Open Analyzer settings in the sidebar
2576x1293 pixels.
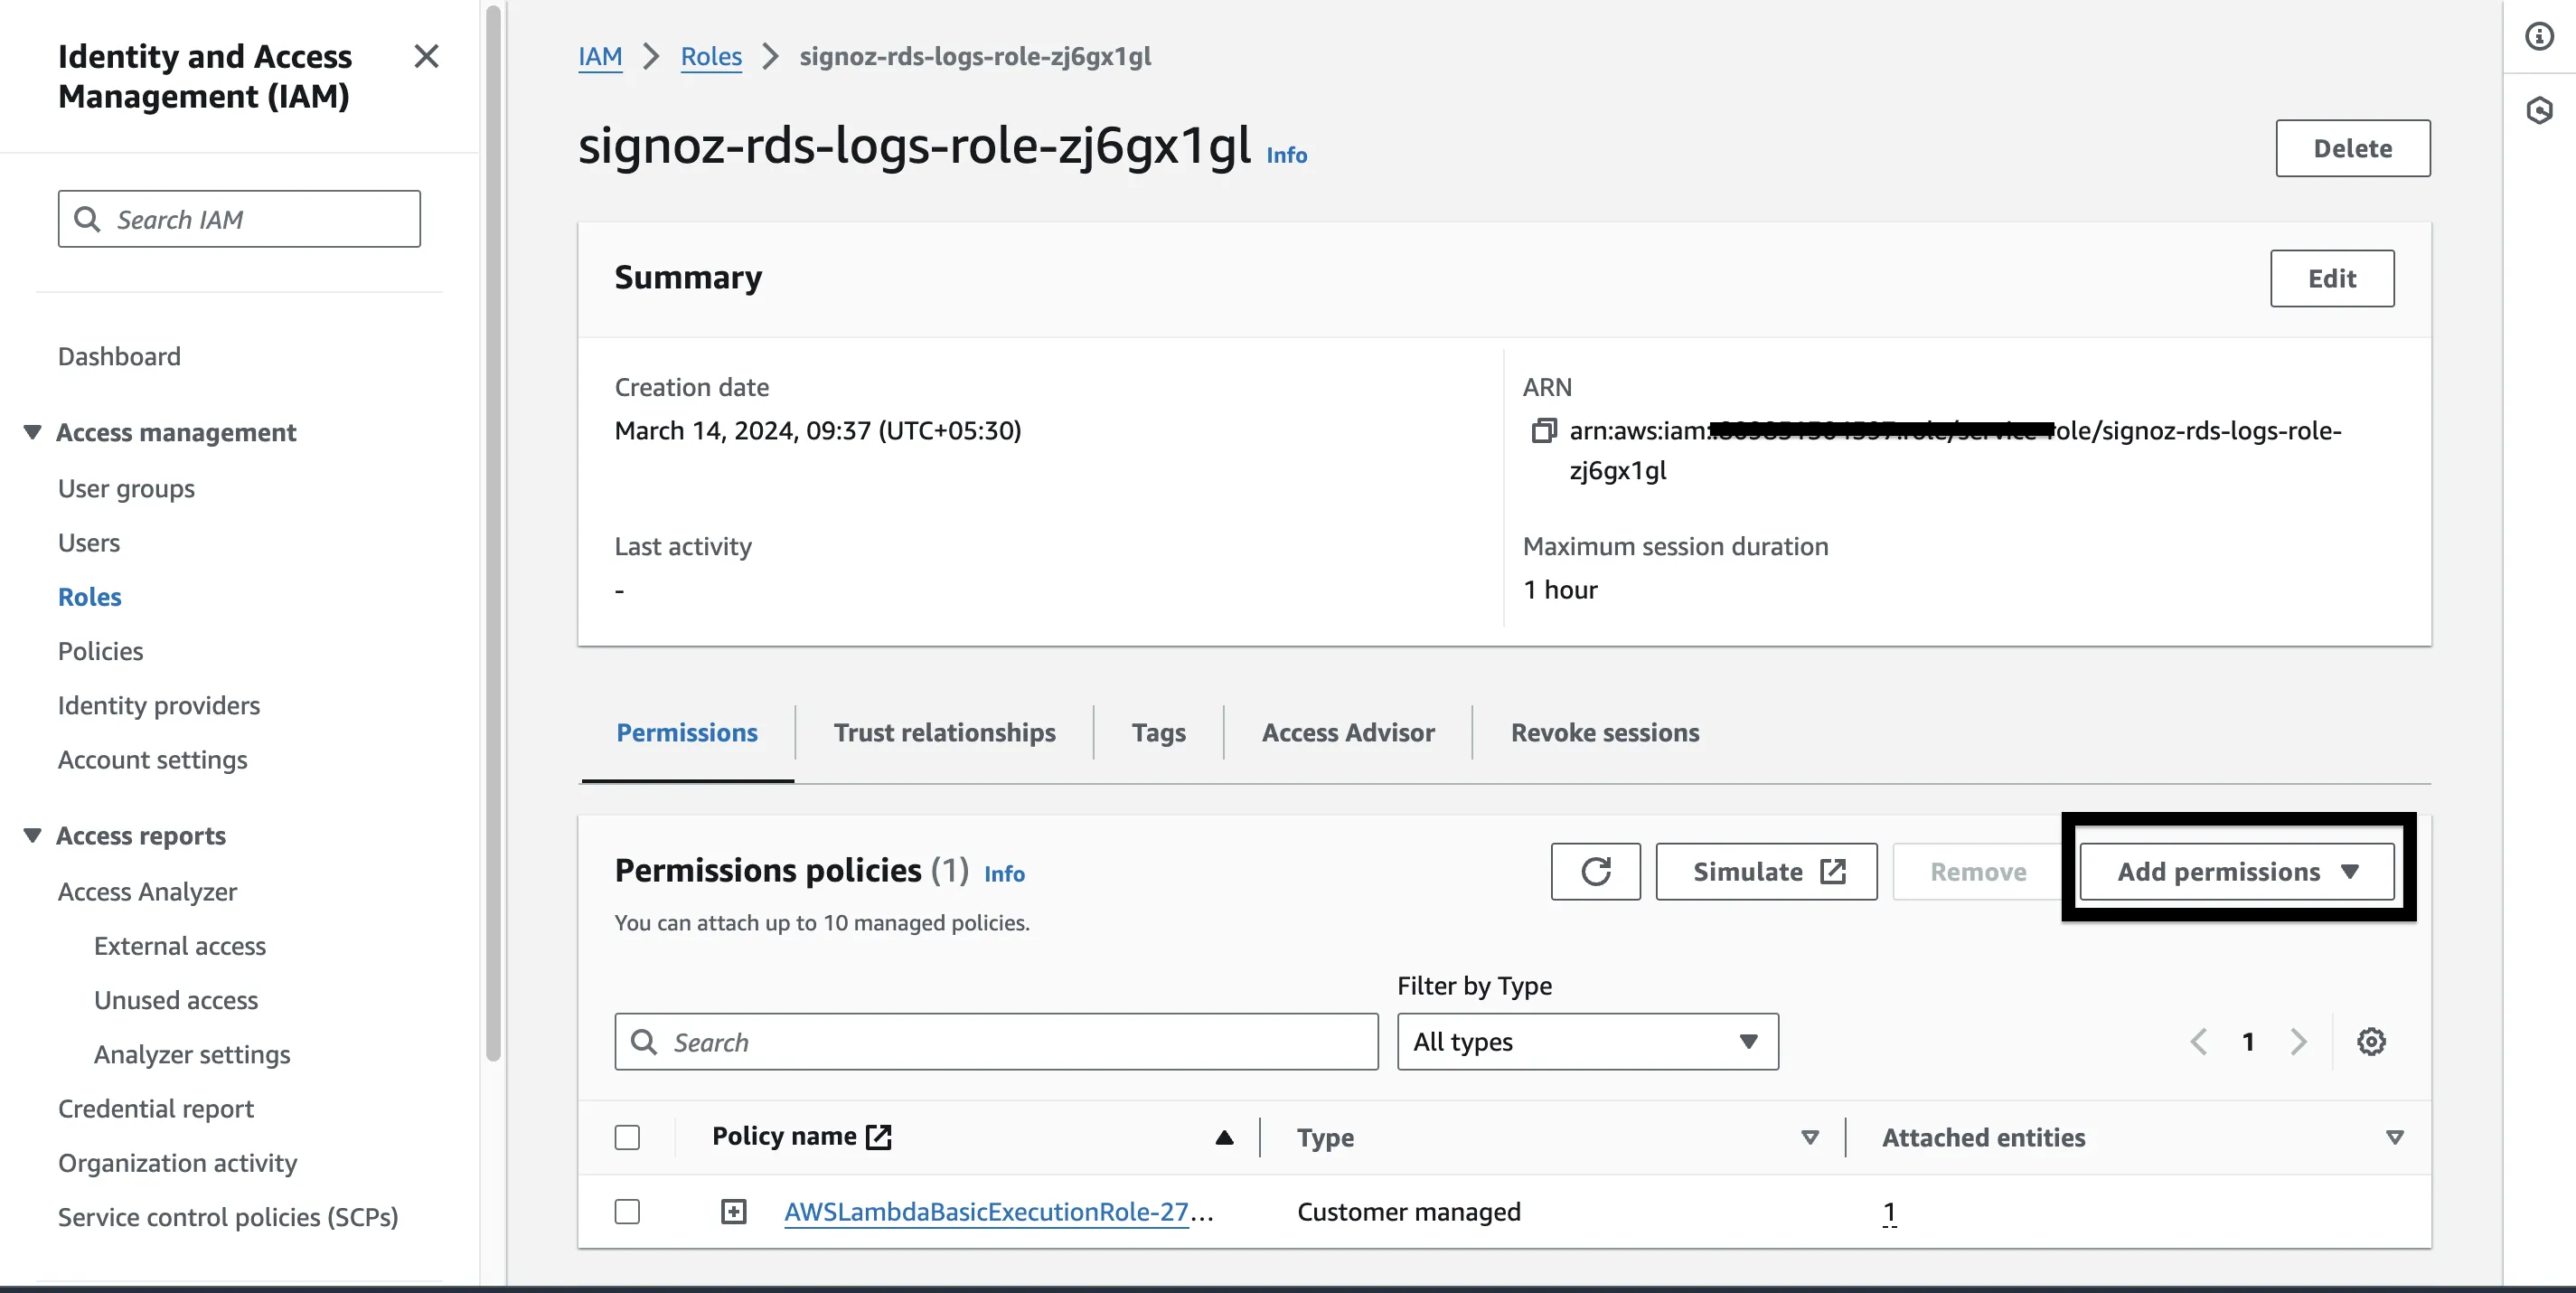click(192, 1054)
